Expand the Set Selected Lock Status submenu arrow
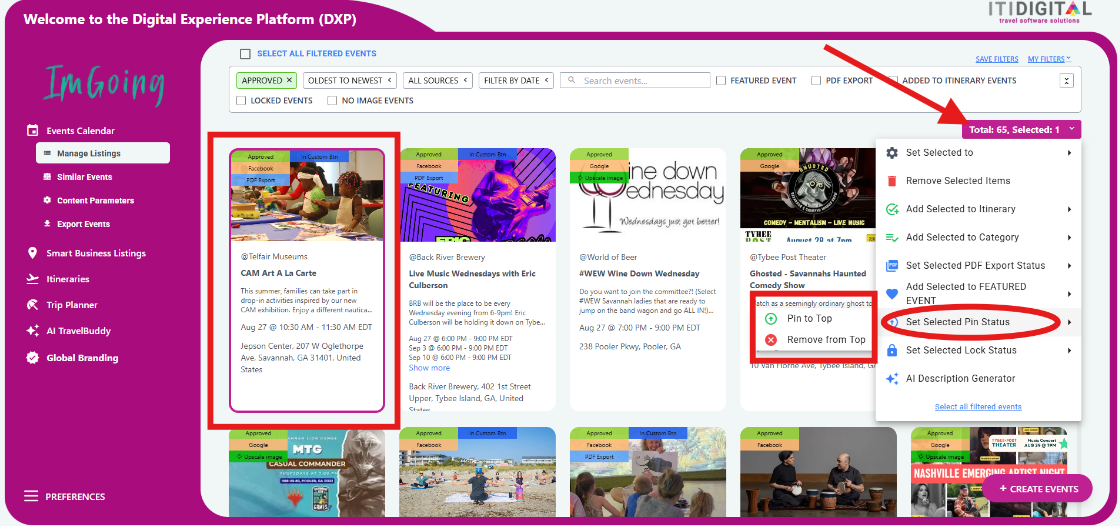 click(1069, 350)
